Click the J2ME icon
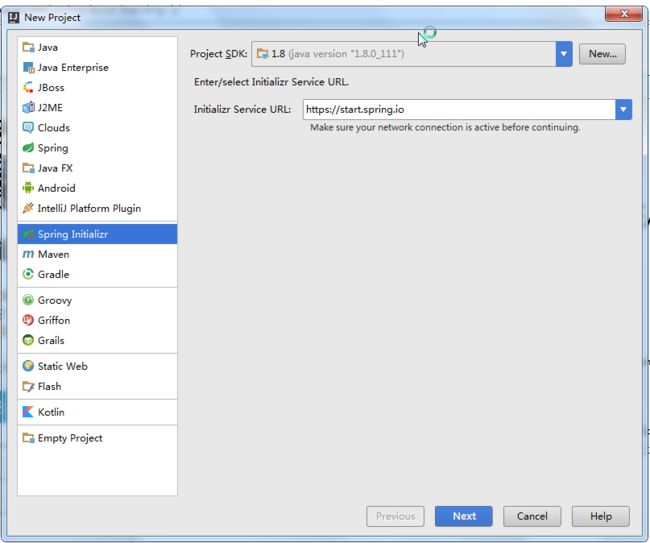650x543 pixels. click(x=28, y=107)
